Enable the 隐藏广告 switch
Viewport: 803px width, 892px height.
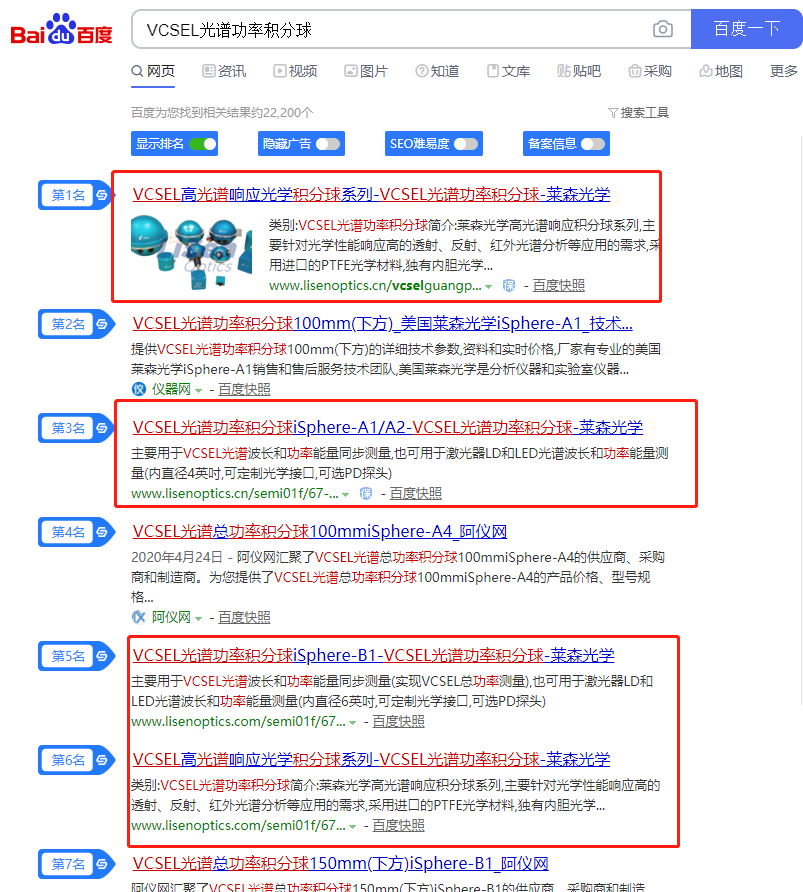click(328, 144)
